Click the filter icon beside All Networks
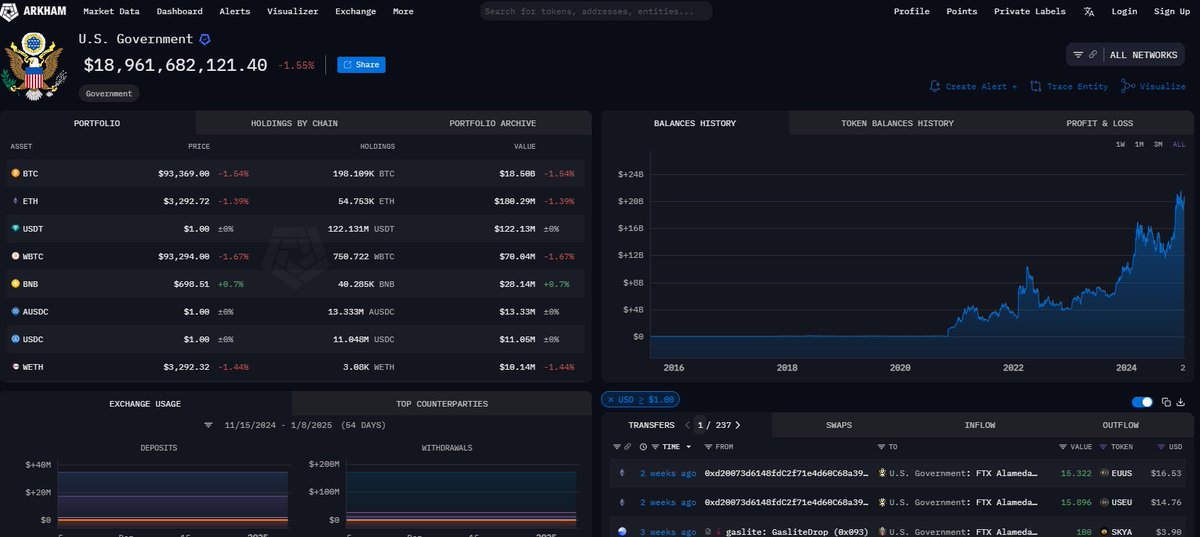Viewport: 1200px width, 537px height. point(1078,55)
